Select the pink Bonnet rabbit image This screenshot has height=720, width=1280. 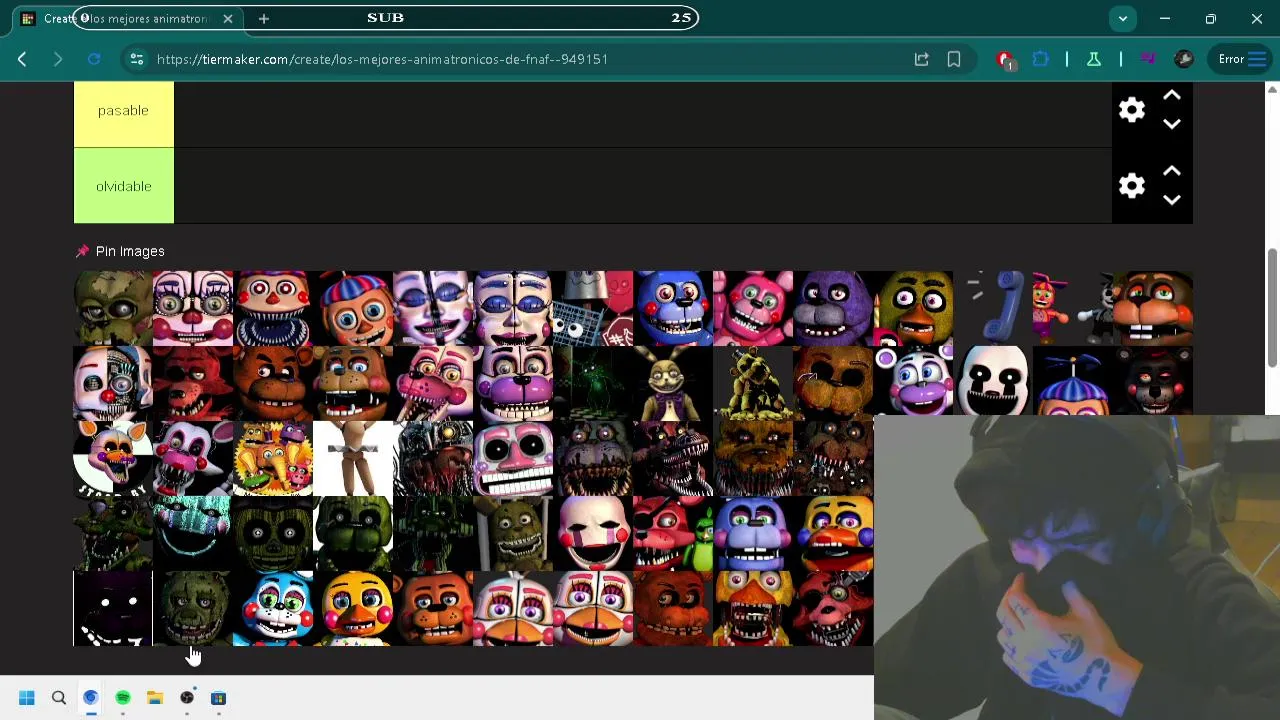coord(753,308)
